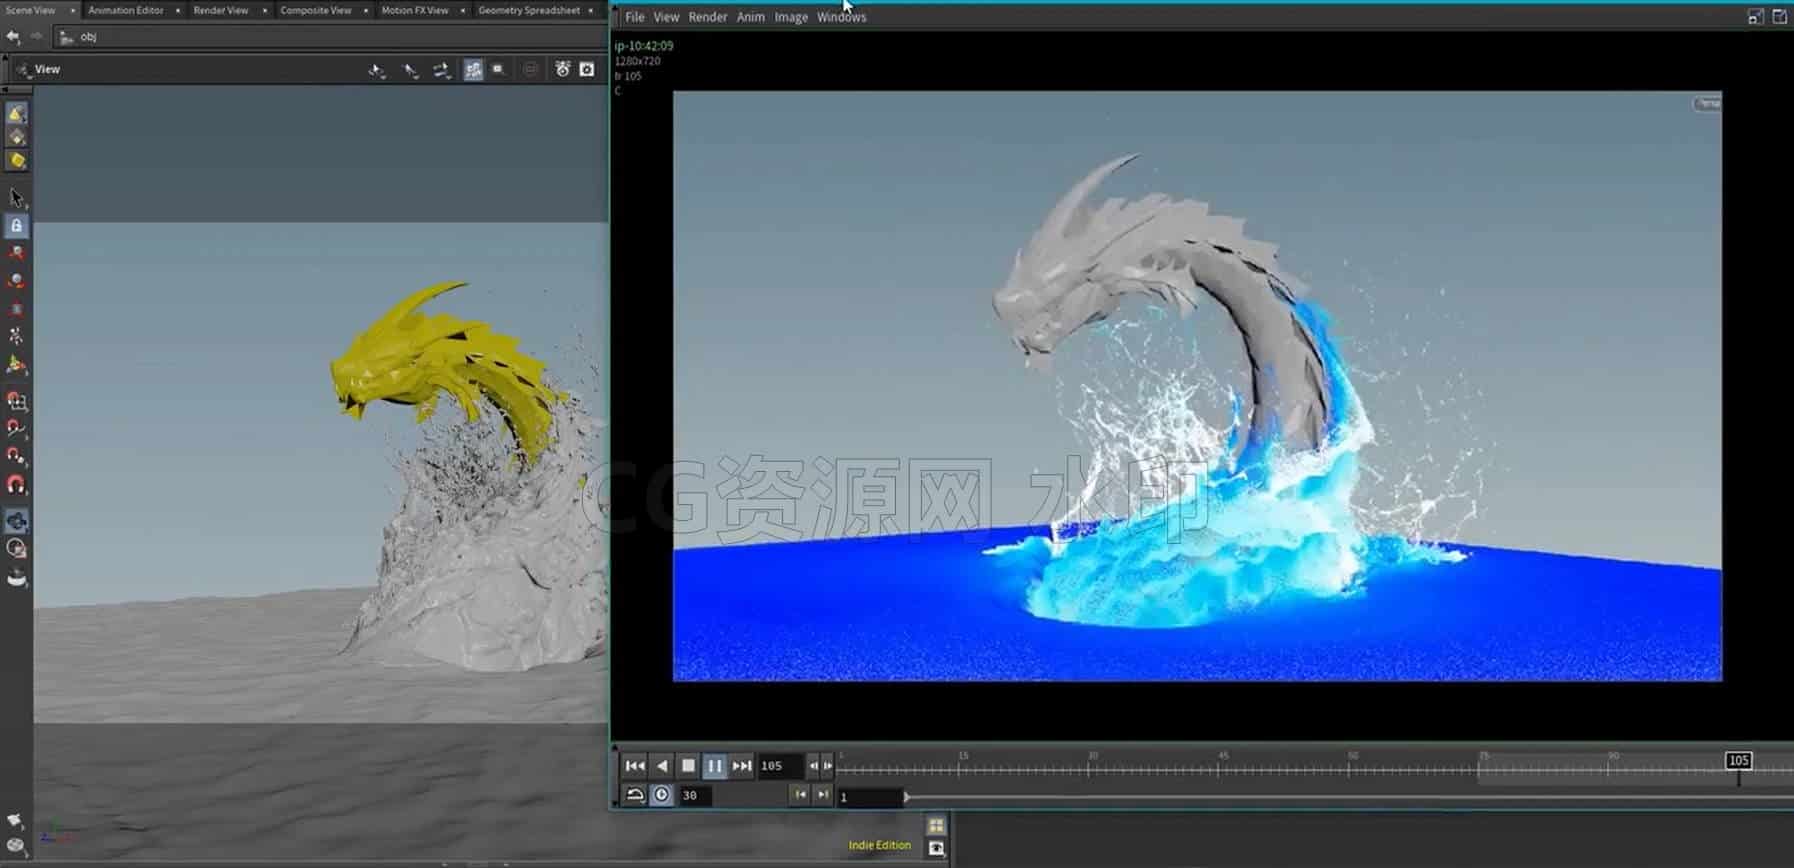The height and width of the screenshot is (868, 1794).
Task: Open the MPlay View menu
Action: [666, 17]
